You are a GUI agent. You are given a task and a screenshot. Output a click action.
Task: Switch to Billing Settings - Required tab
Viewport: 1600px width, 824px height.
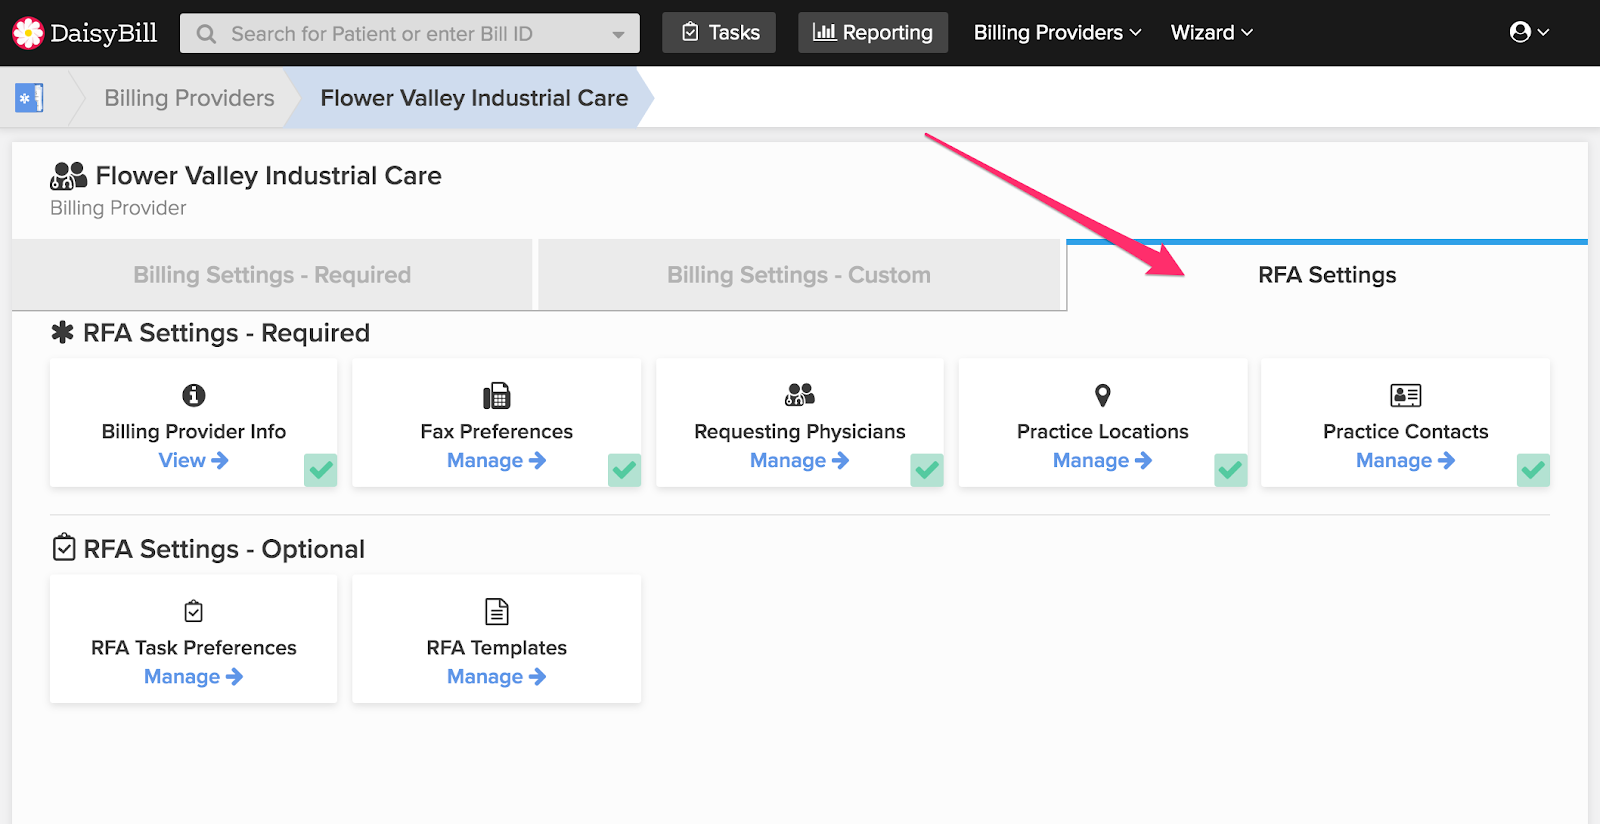click(x=272, y=275)
